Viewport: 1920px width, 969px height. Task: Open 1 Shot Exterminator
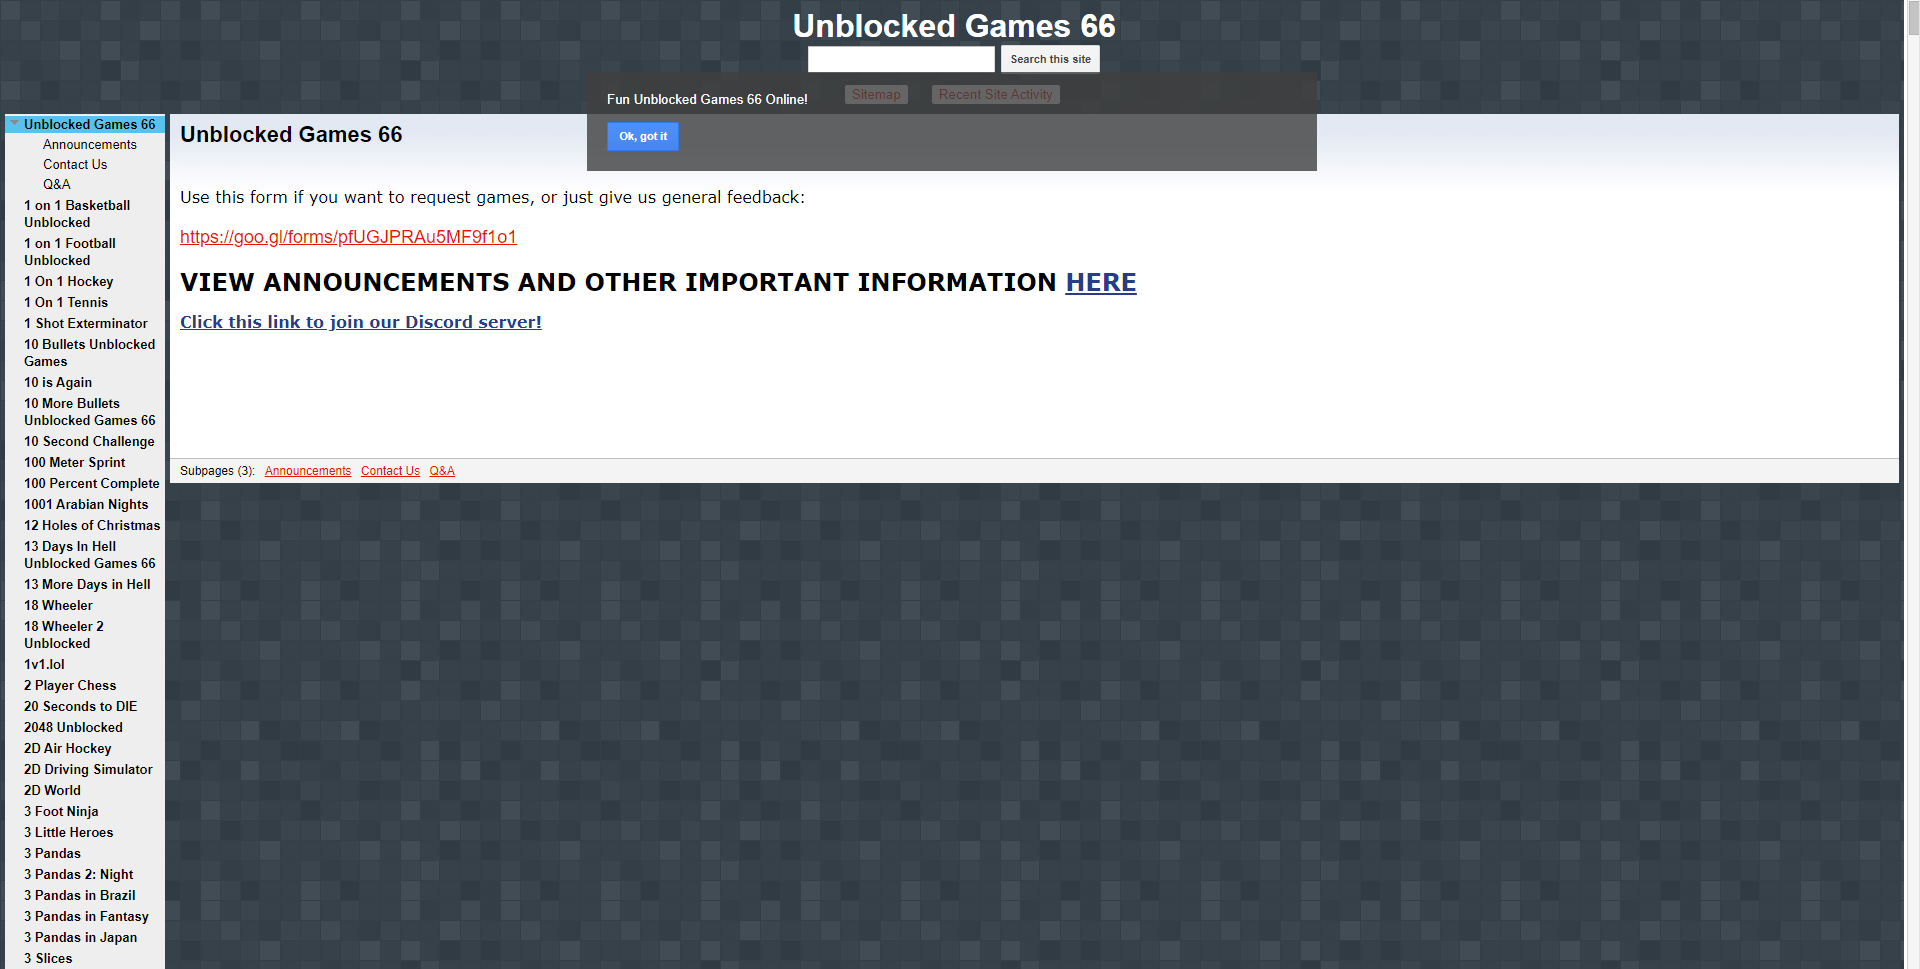click(x=86, y=324)
